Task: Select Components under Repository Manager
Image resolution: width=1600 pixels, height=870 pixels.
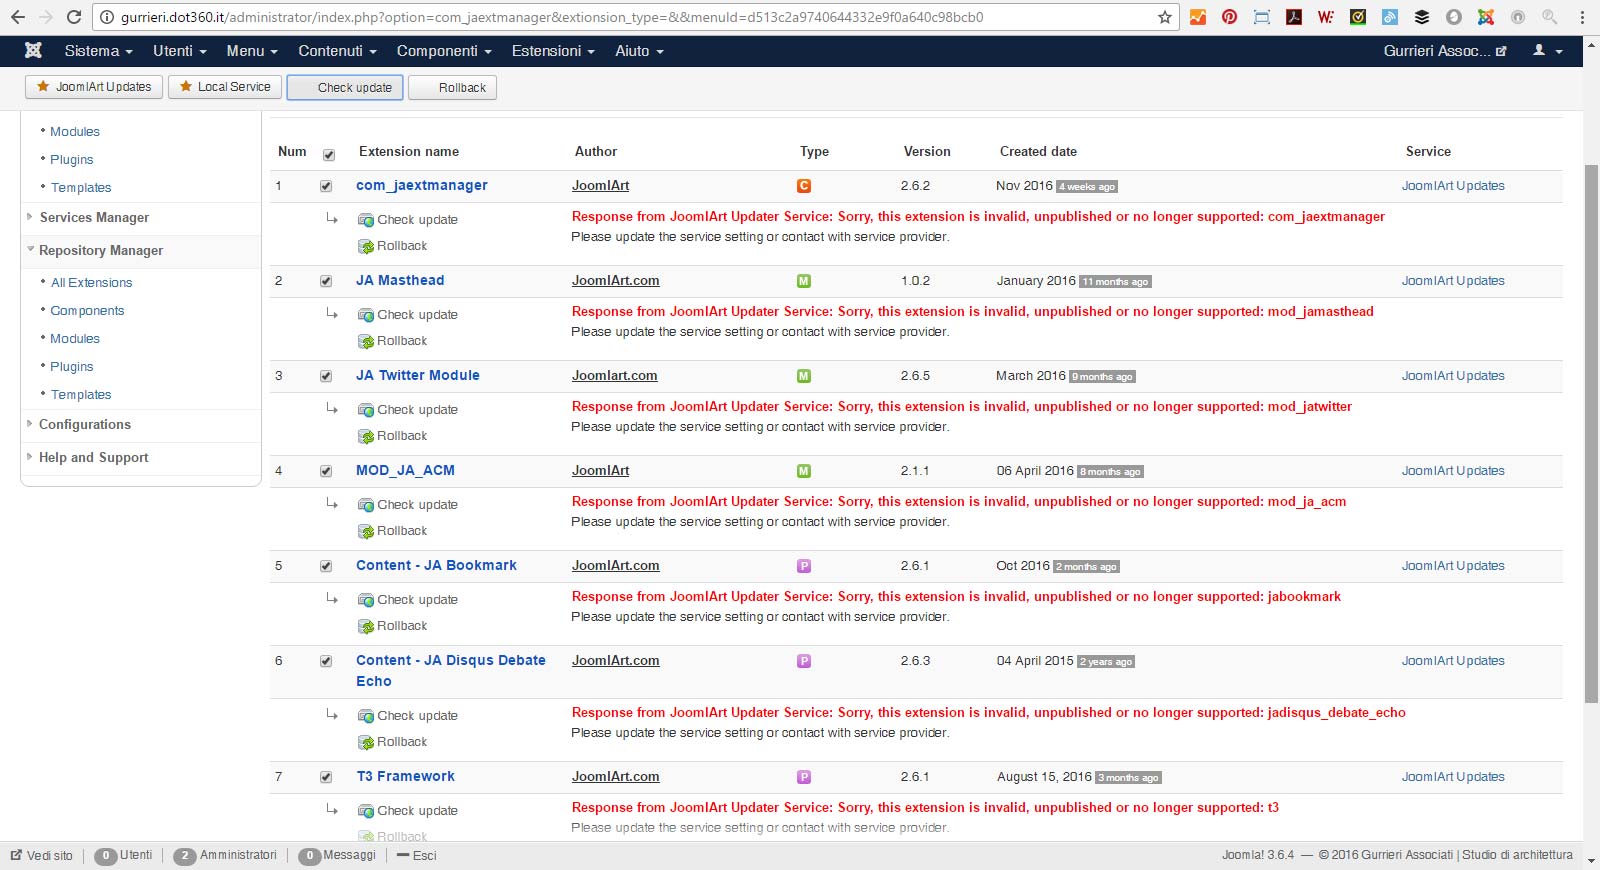Action: (87, 311)
